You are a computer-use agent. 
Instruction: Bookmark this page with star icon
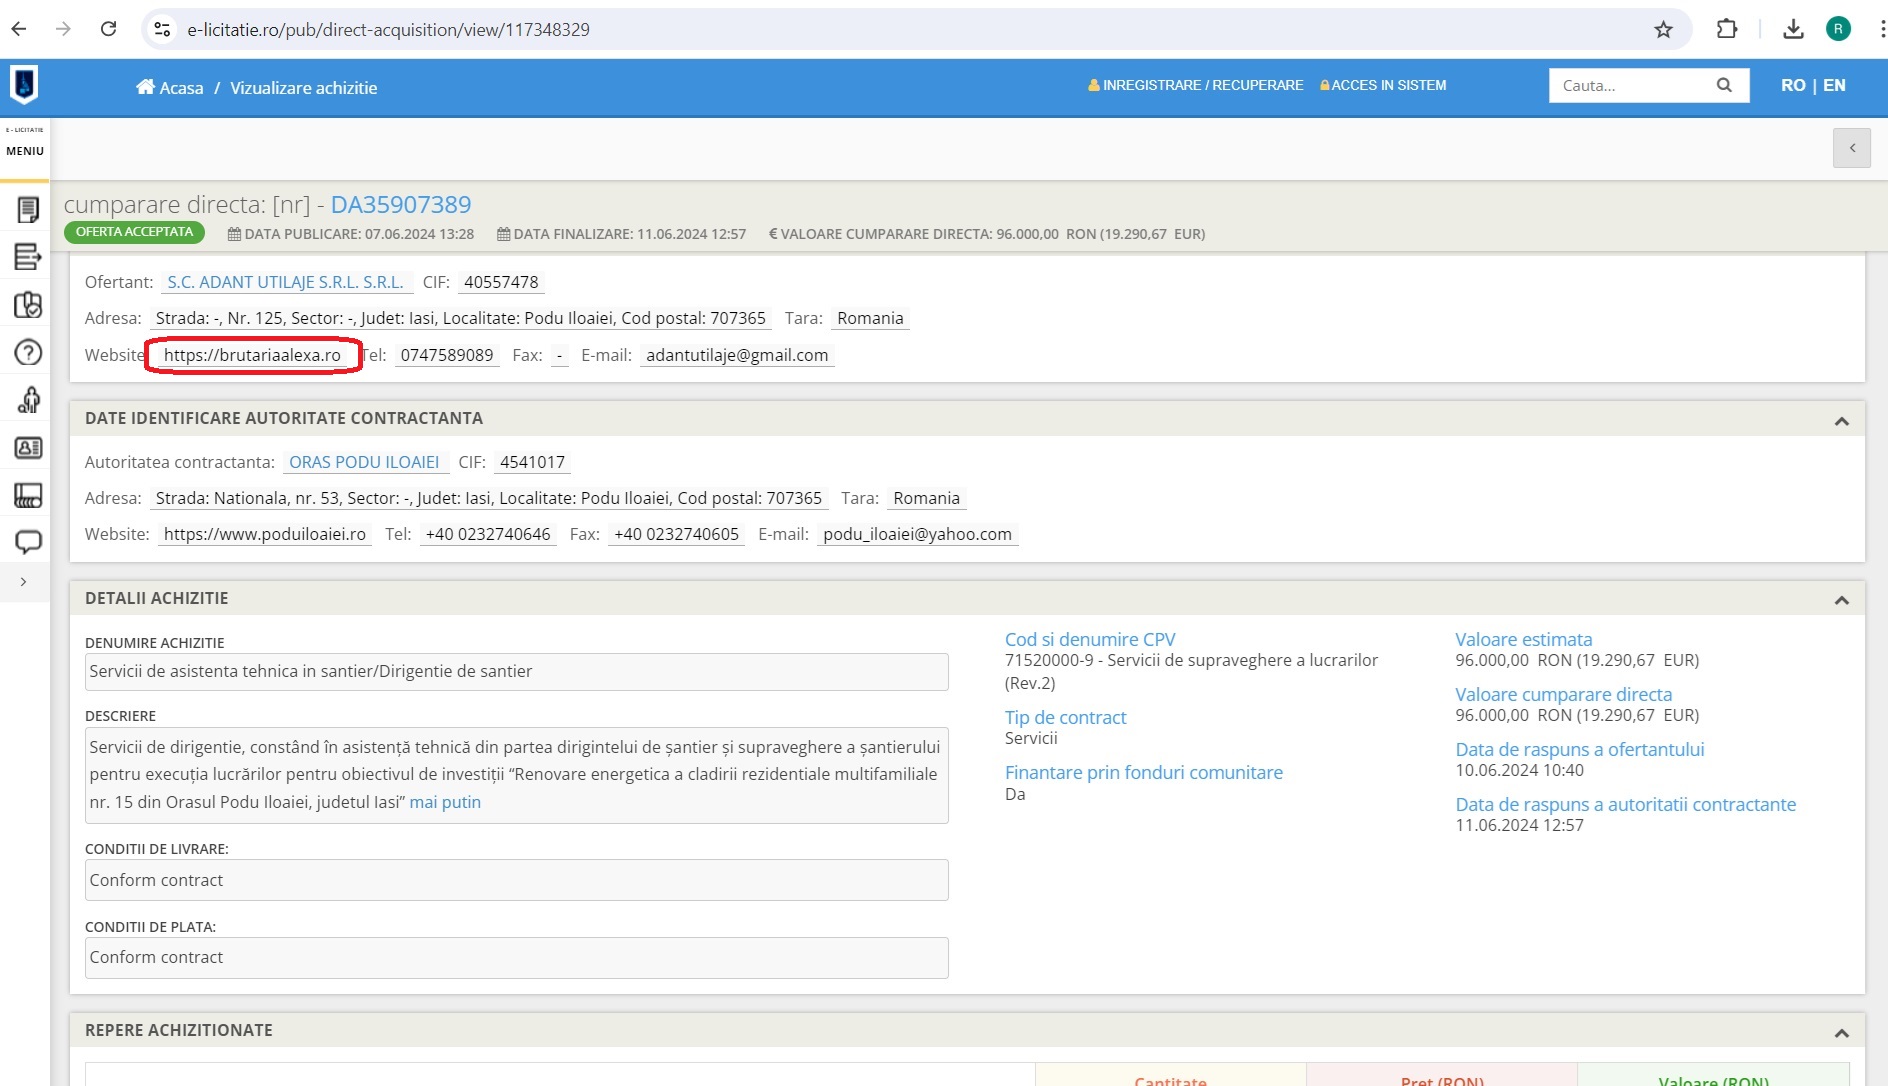(x=1663, y=30)
